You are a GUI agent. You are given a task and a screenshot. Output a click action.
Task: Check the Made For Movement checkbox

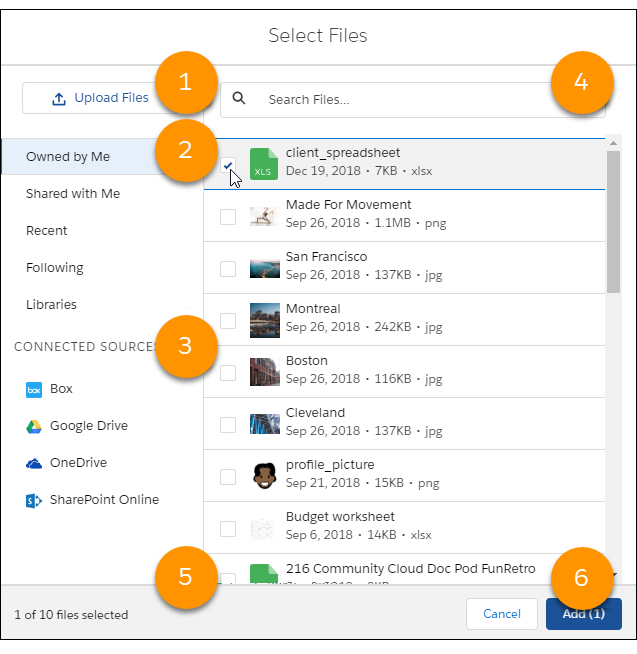(x=228, y=217)
